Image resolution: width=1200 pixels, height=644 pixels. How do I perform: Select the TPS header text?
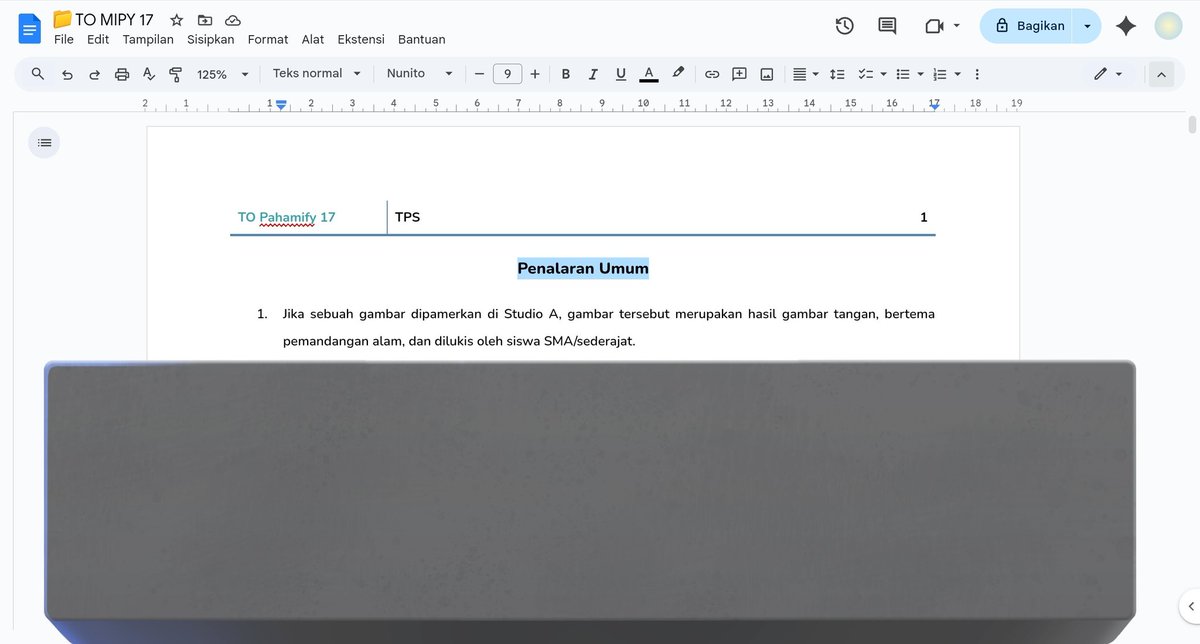tap(407, 217)
